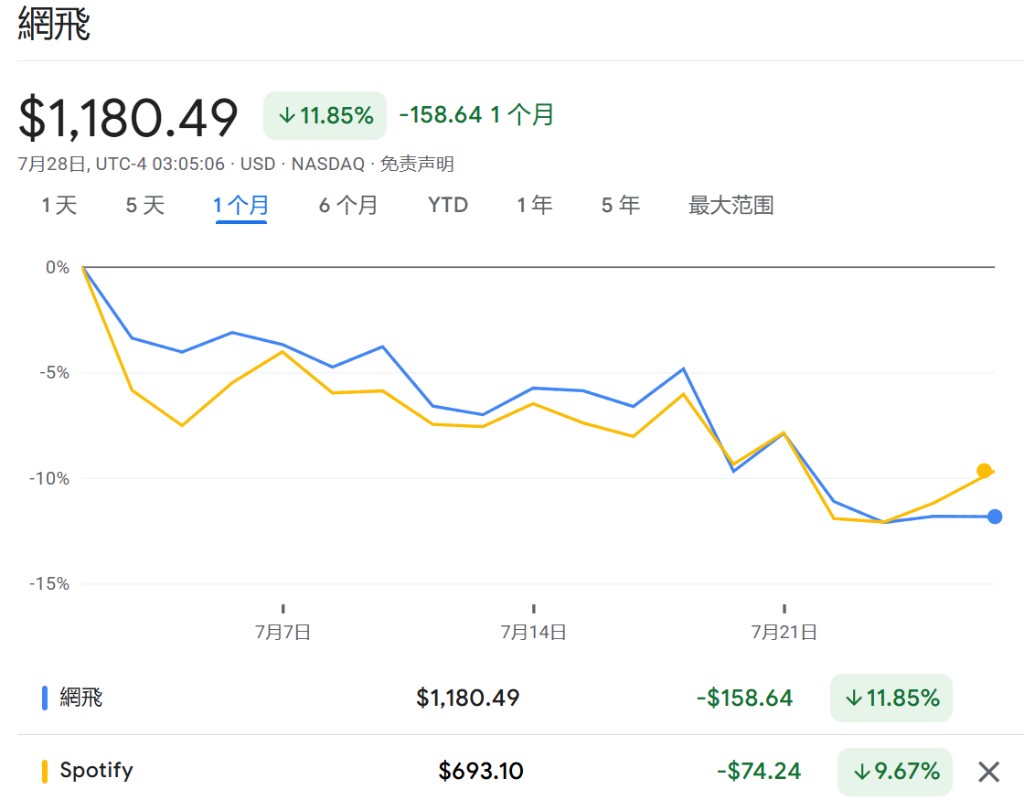Select the 1个月 tab
Screen dimensions: 1024x806
pyautogui.click(x=241, y=205)
